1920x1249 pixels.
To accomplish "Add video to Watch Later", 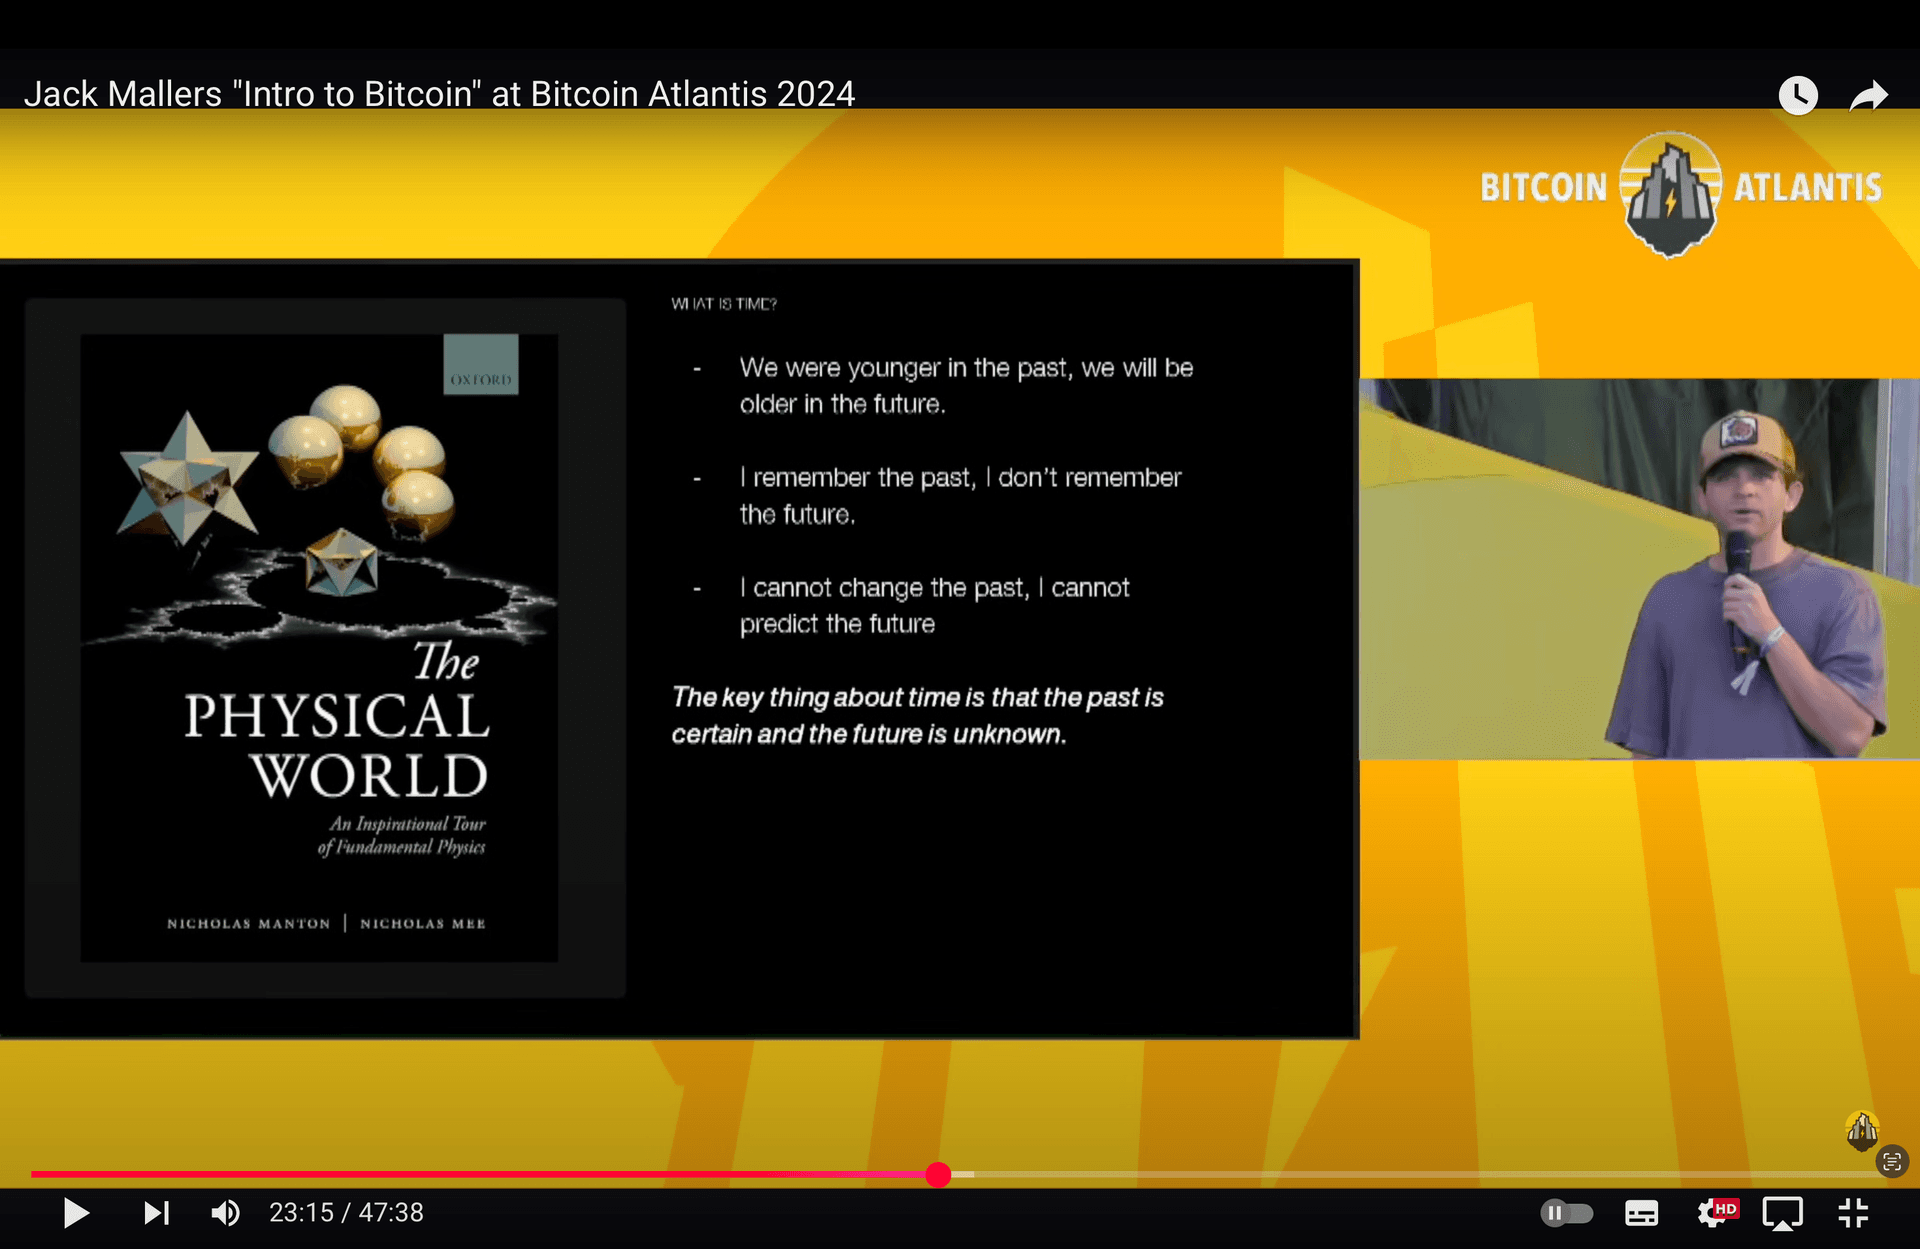I will click(1797, 96).
